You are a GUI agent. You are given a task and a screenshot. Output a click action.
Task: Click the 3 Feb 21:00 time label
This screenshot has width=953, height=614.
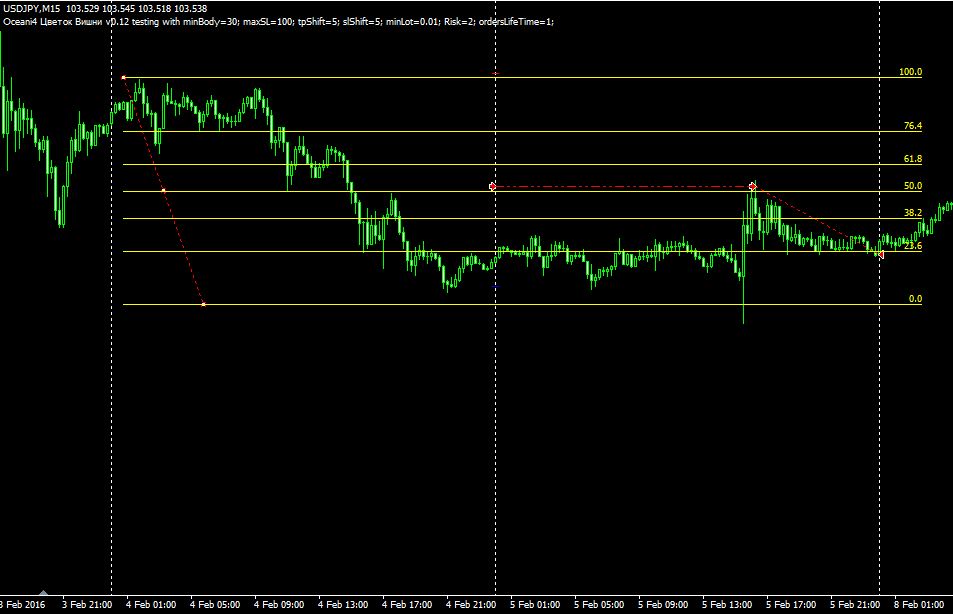click(87, 605)
